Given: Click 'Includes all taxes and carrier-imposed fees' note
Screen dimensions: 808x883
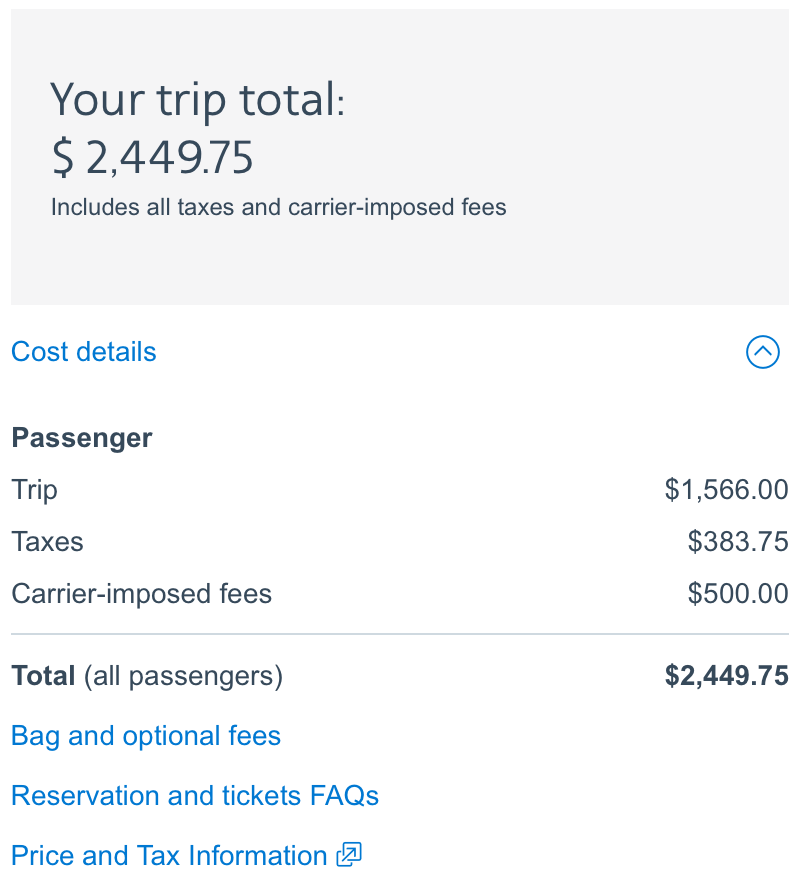Looking at the screenshot, I should tap(279, 208).
